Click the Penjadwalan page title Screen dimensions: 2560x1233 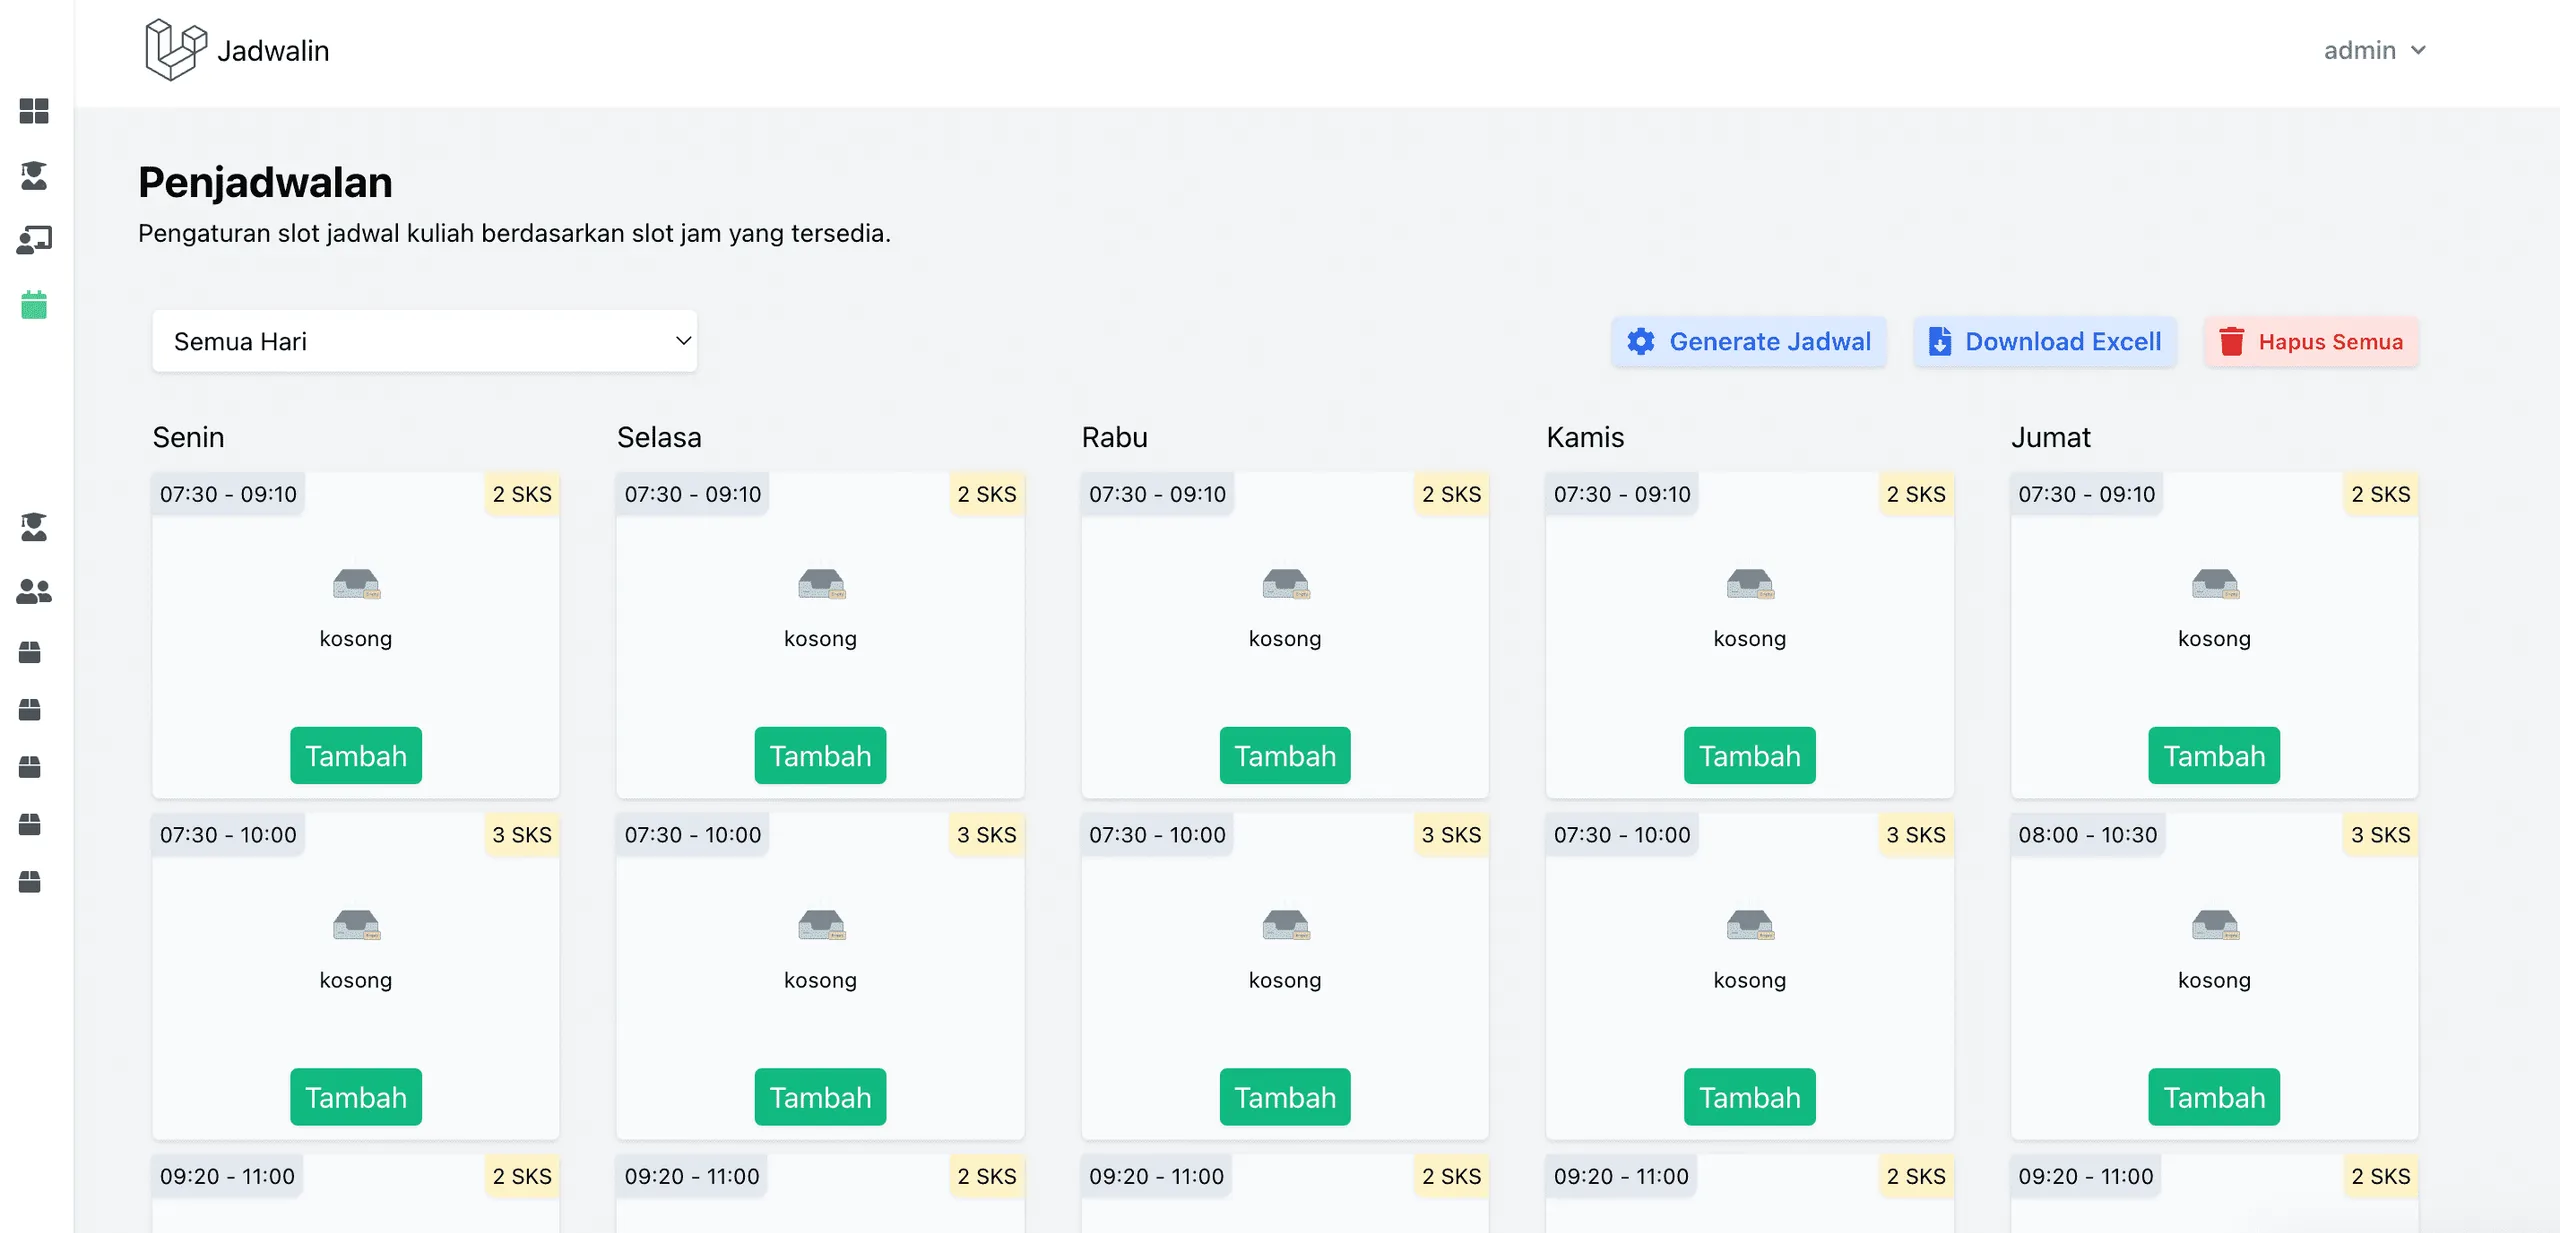[x=265, y=182]
